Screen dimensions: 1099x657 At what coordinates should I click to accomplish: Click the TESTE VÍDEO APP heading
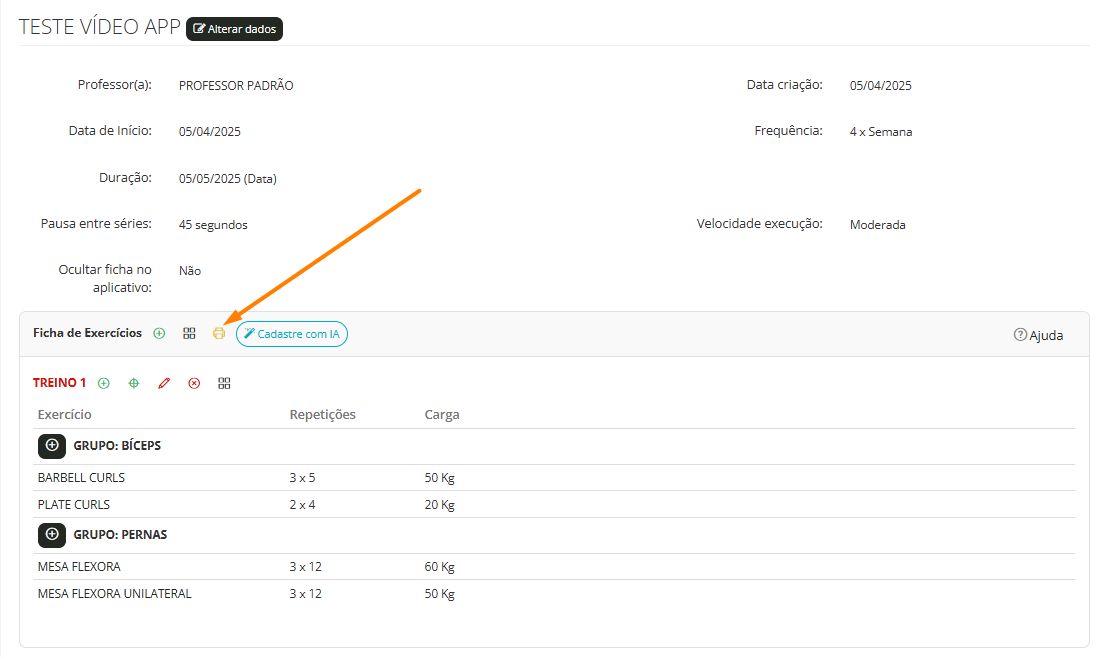(100, 27)
